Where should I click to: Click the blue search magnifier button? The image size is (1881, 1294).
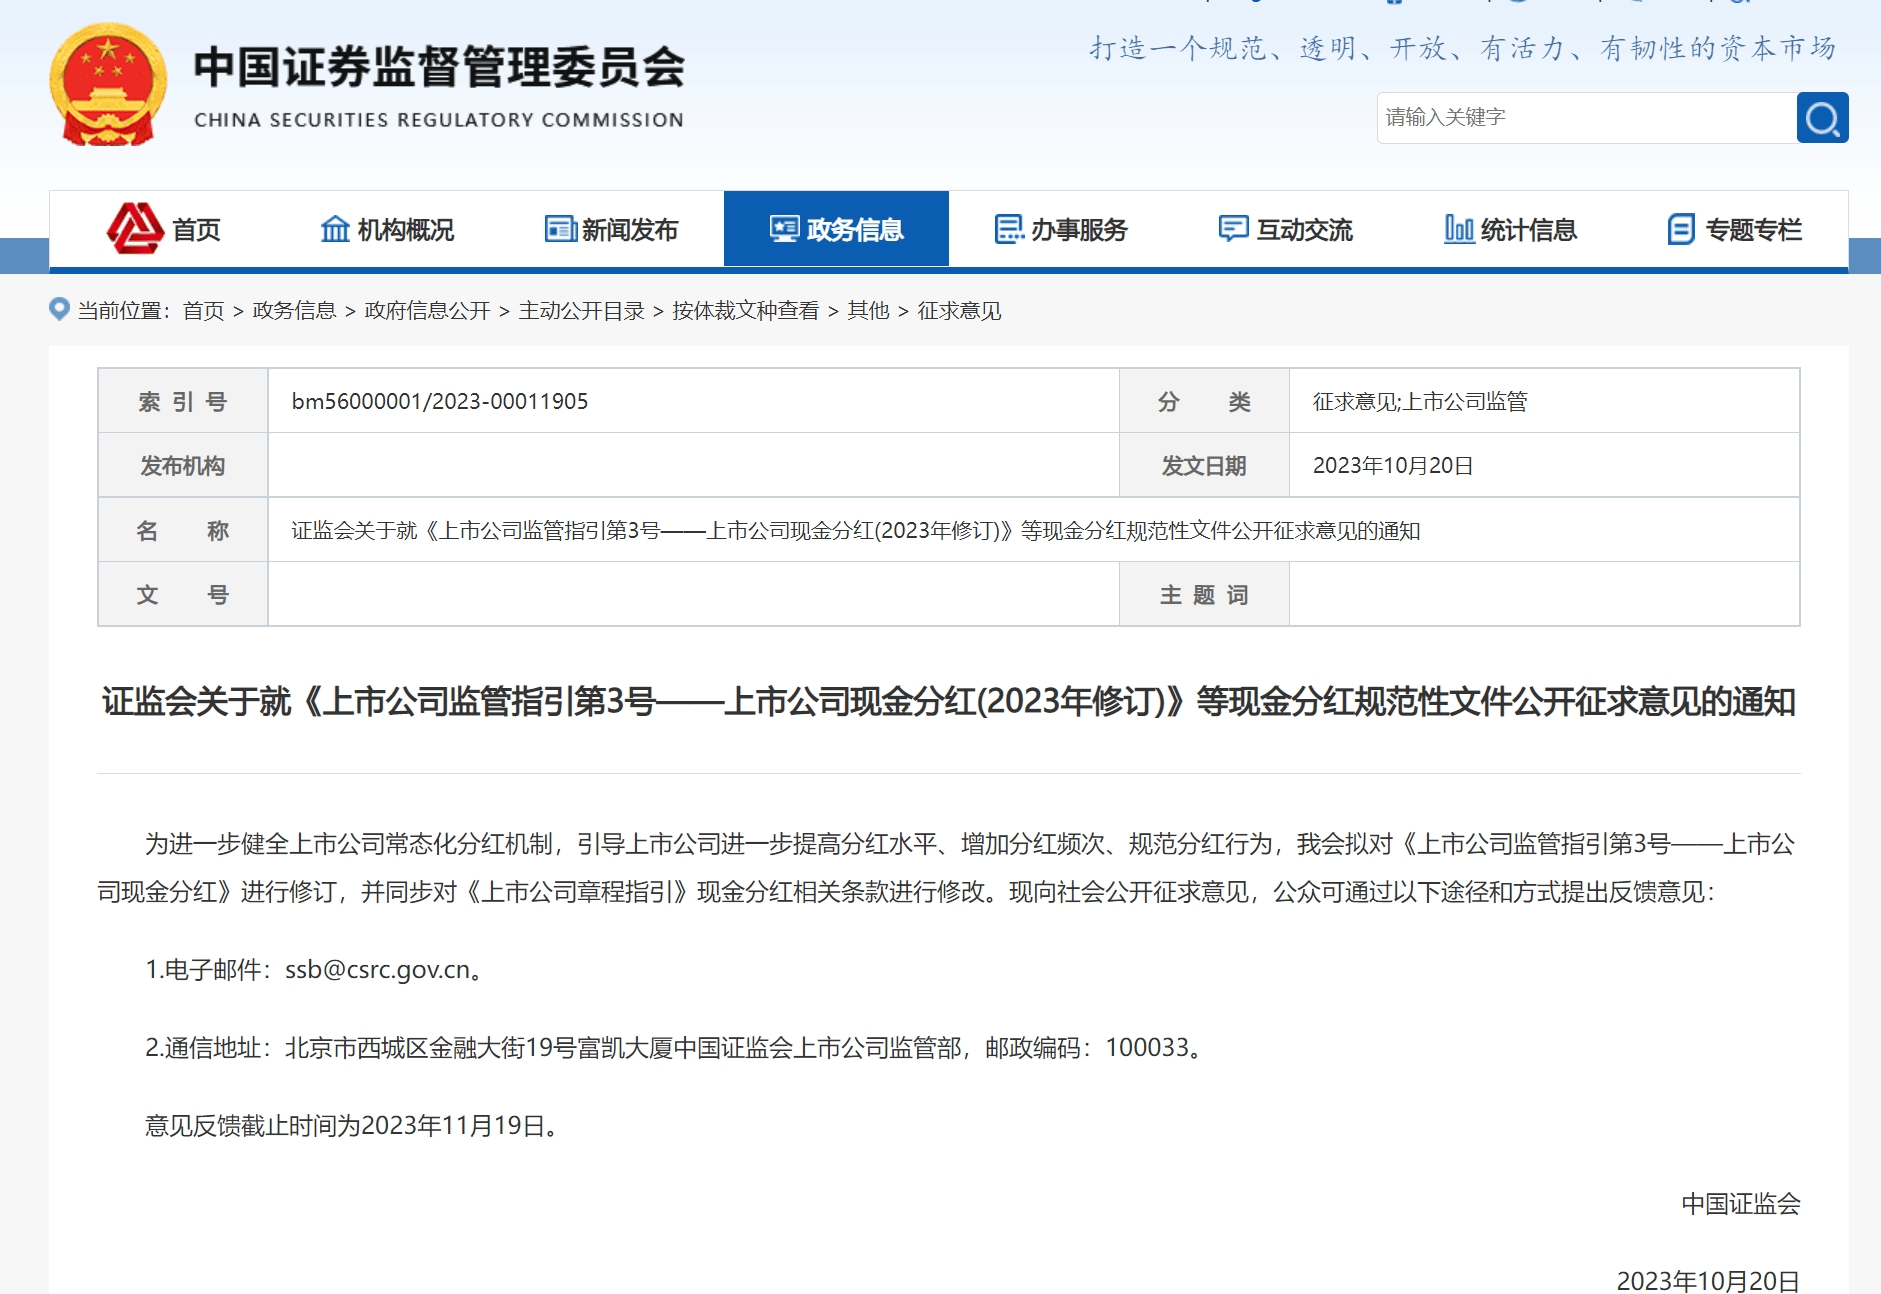tap(1822, 118)
